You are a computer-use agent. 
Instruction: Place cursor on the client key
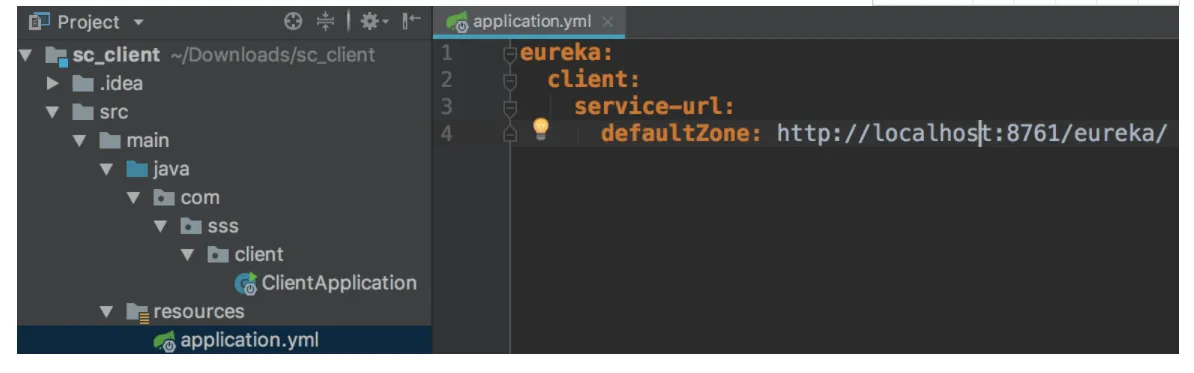click(x=594, y=80)
